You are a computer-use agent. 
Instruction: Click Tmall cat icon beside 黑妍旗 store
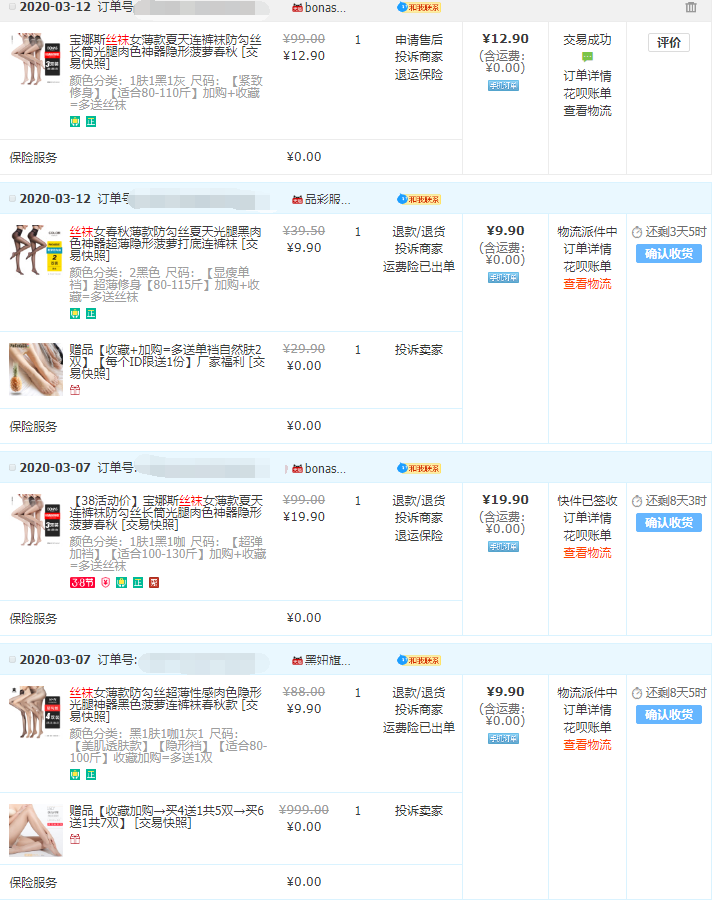(296, 660)
